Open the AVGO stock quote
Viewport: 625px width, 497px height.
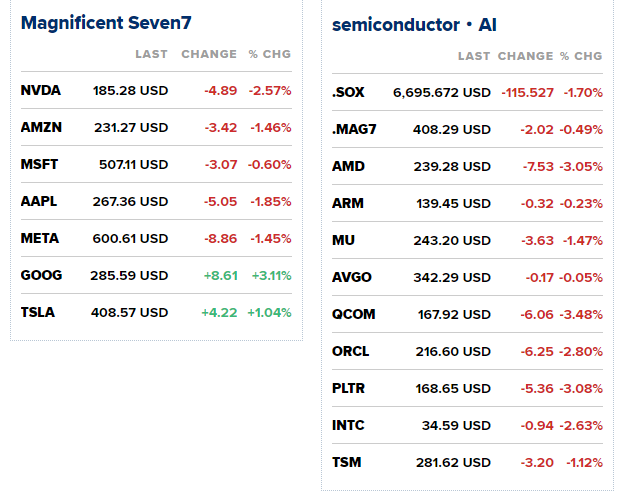tap(351, 277)
